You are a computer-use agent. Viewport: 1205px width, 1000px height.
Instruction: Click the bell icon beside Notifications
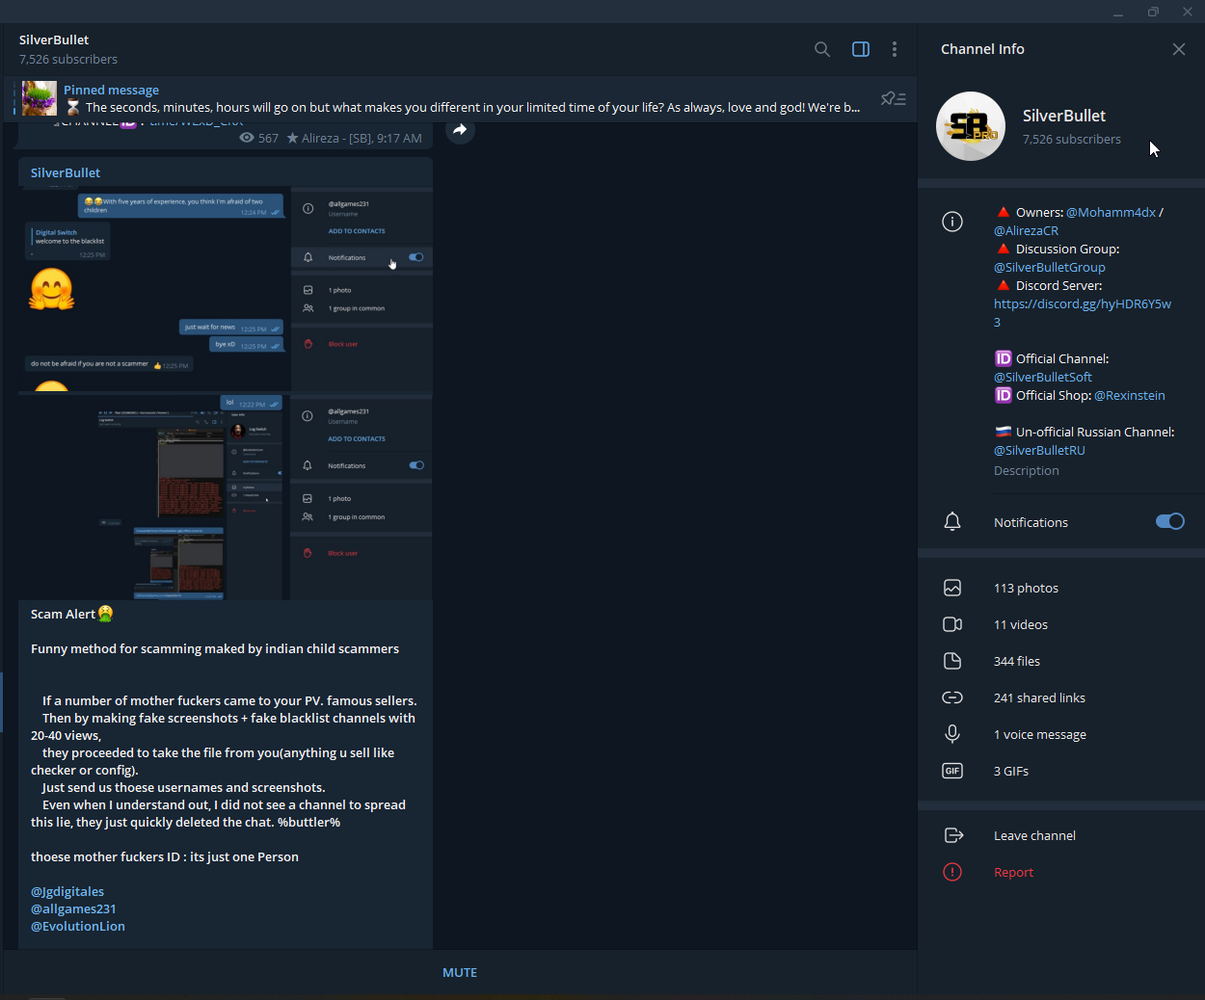click(x=952, y=522)
